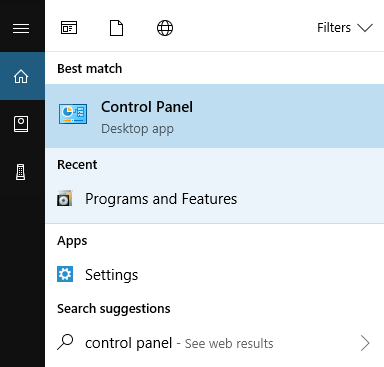Viewport: 384px width, 367px height.
Task: Click the Programs and Features disc icon
Action: [x=64, y=199]
